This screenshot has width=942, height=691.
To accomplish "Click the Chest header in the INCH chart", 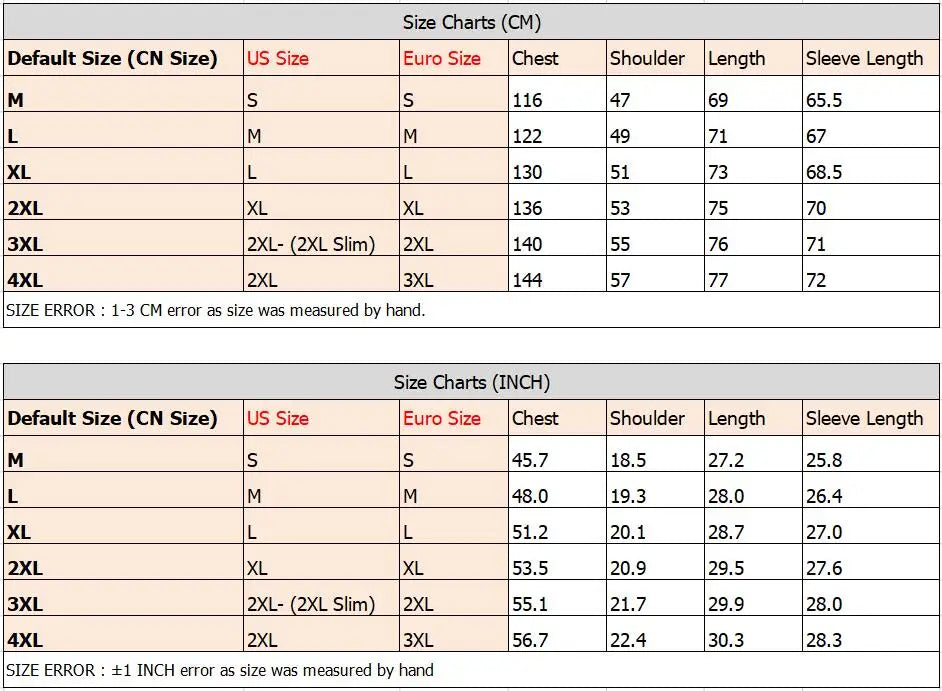I will coord(535,418).
